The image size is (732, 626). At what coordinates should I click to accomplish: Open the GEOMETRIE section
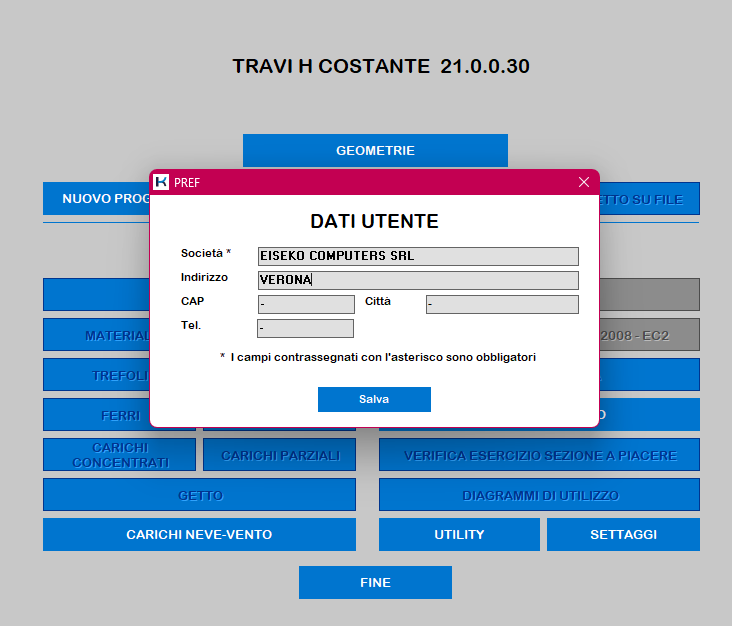point(375,151)
